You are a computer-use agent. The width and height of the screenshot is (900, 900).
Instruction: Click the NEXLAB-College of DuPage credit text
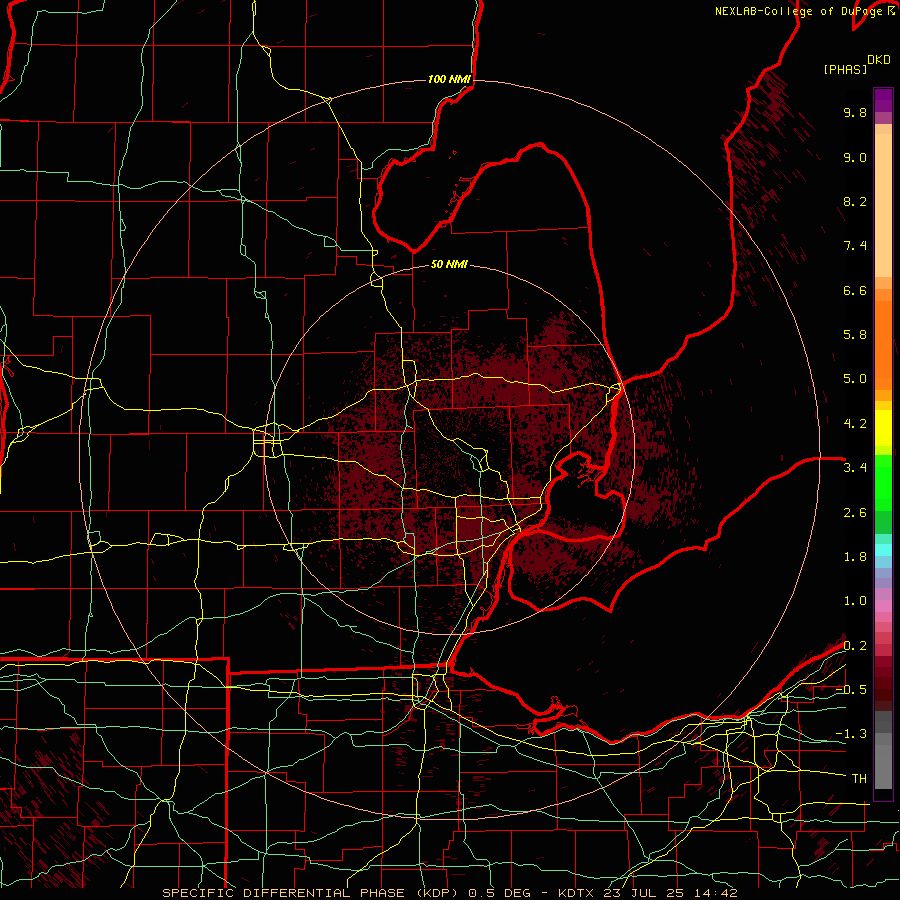(x=798, y=11)
